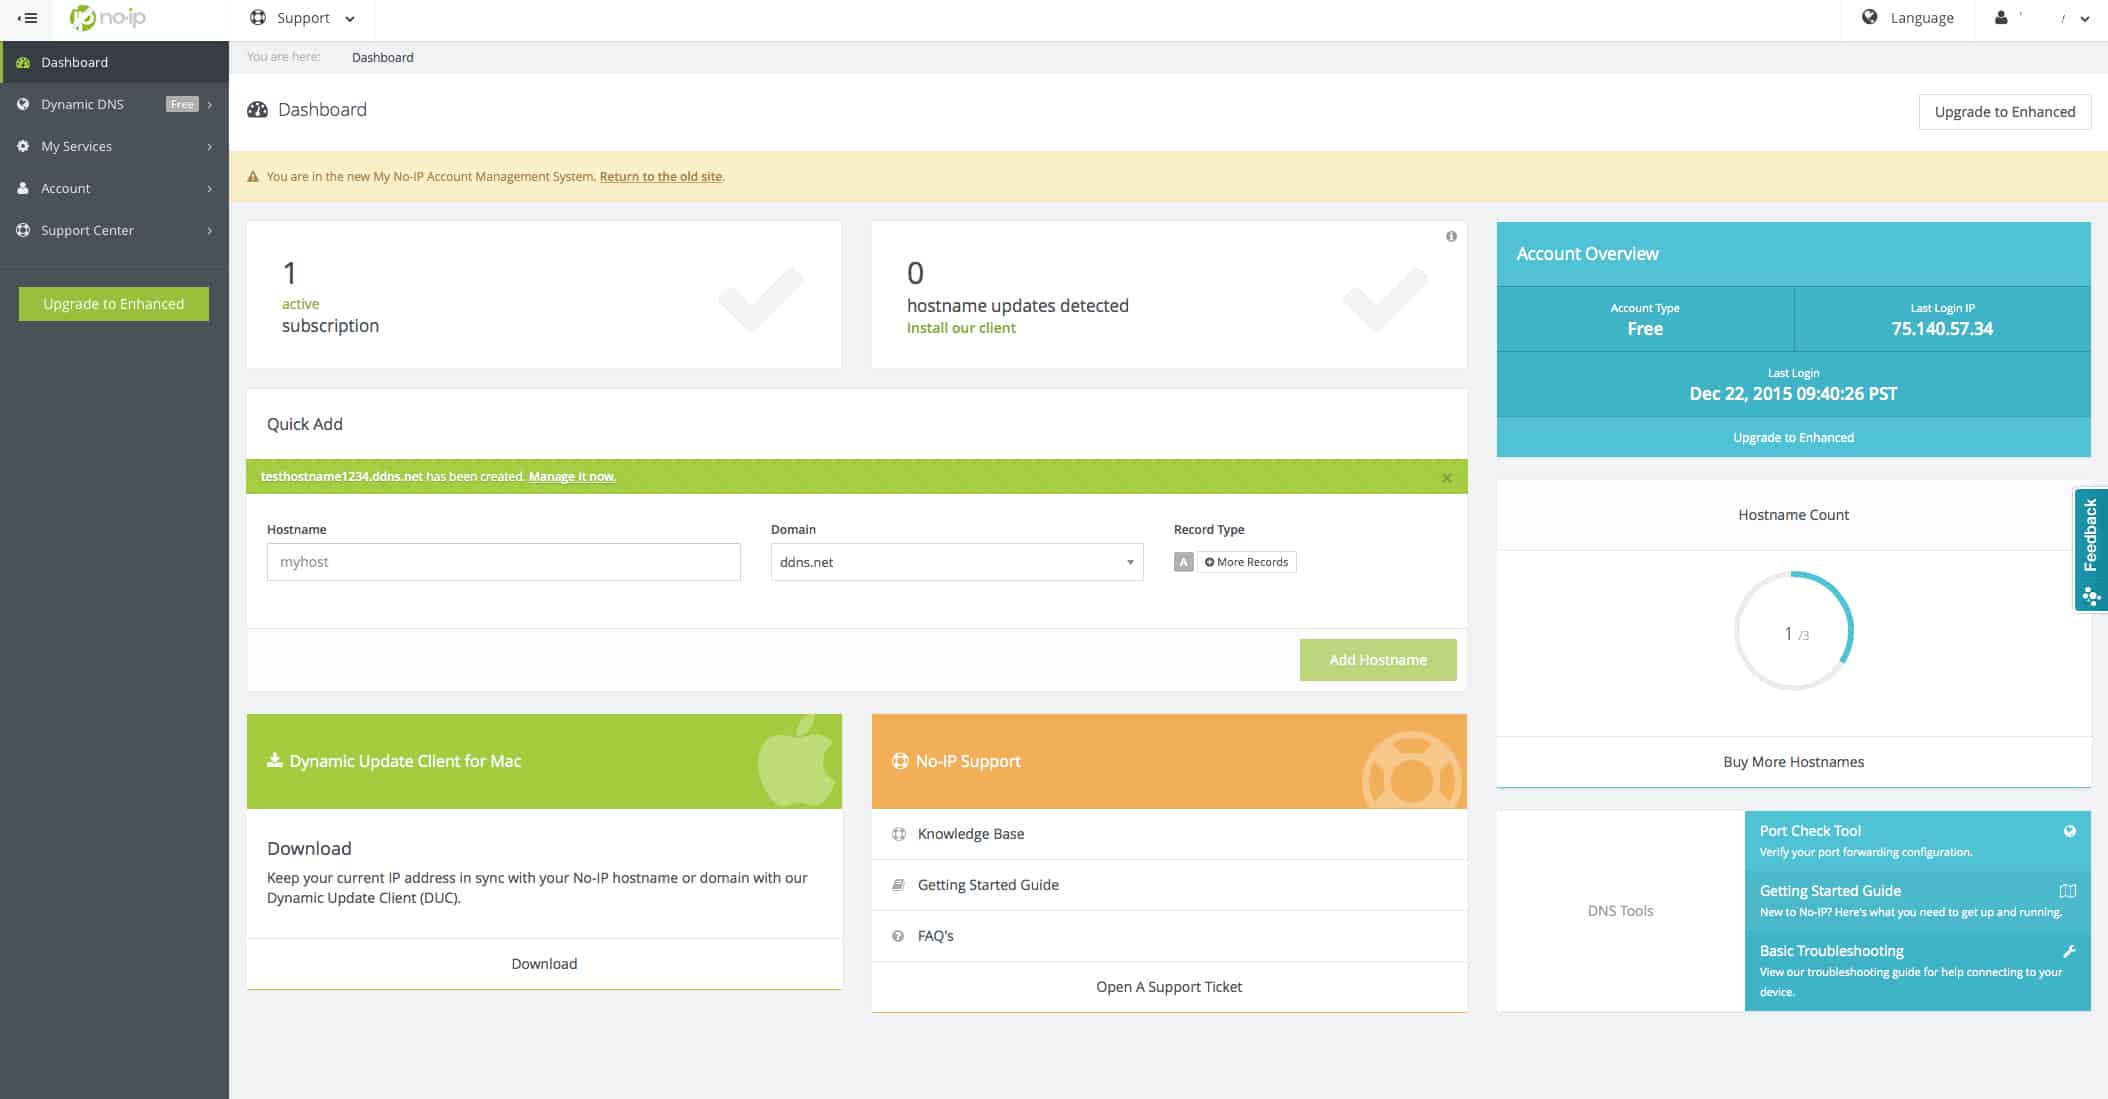Click Upgrade to Enhanced in Account Overview
This screenshot has height=1099, width=2108.
[1794, 438]
